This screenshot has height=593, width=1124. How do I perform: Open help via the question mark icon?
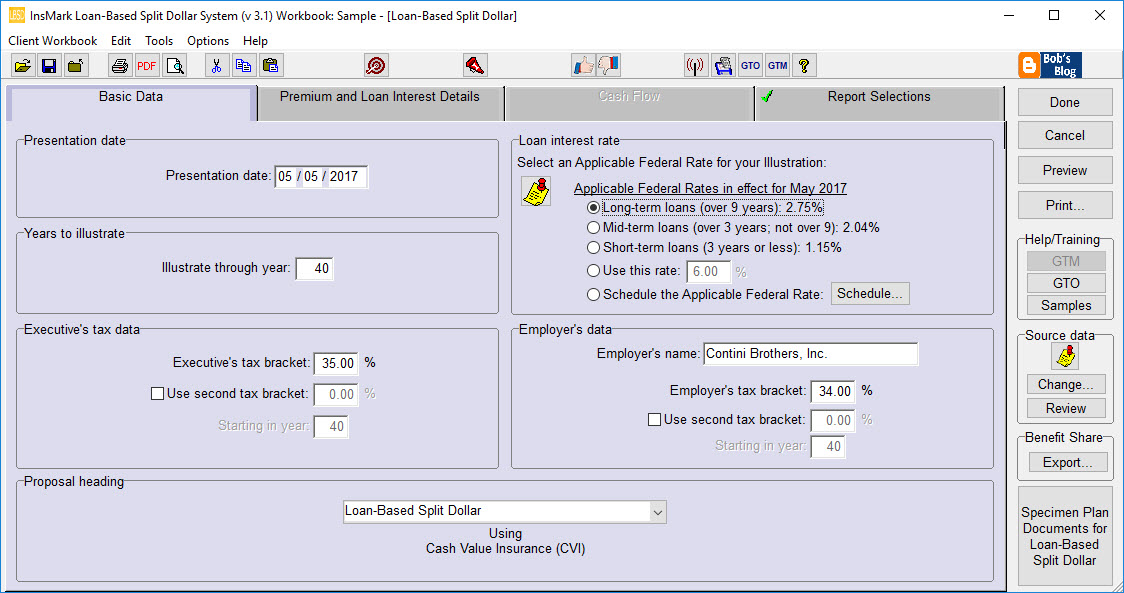tap(804, 65)
